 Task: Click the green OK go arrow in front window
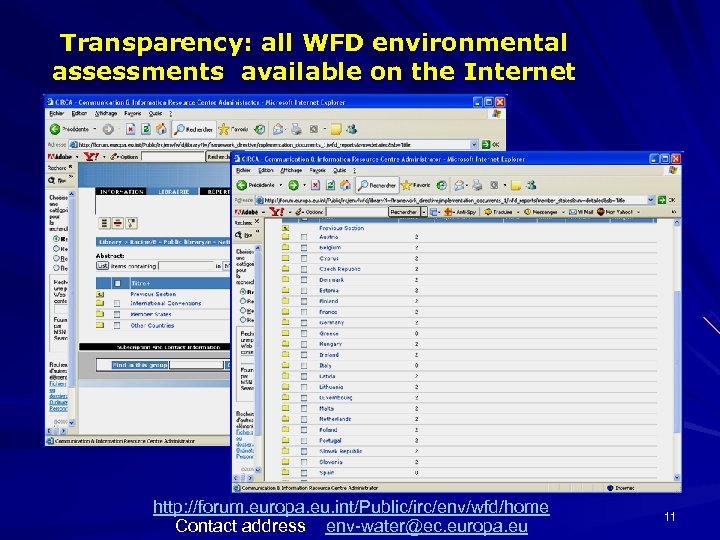coord(662,200)
